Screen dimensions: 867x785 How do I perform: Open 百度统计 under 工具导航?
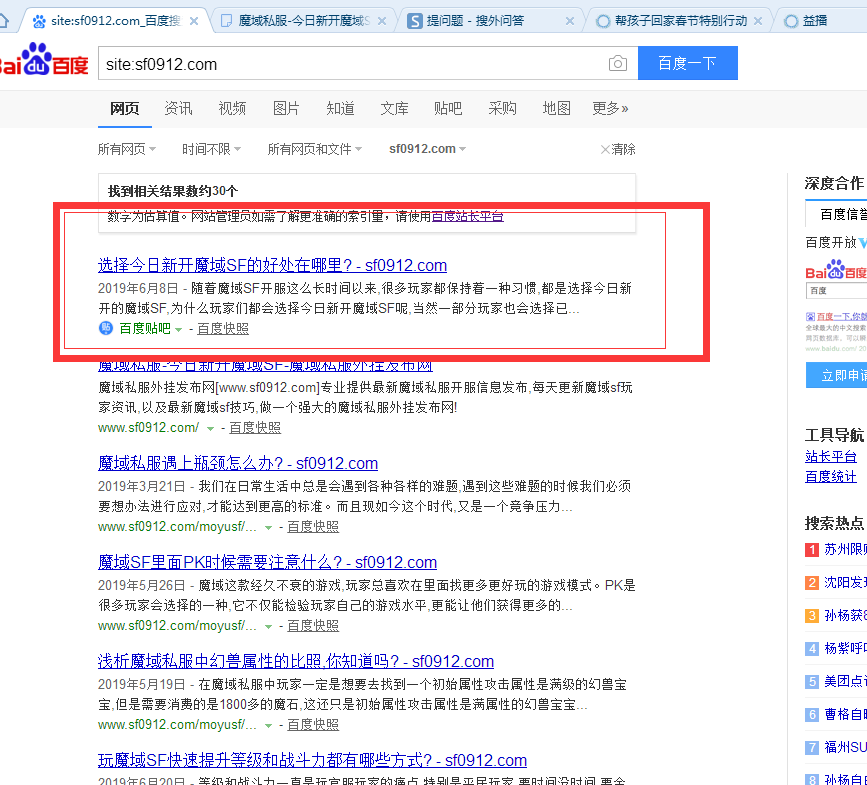(x=831, y=477)
